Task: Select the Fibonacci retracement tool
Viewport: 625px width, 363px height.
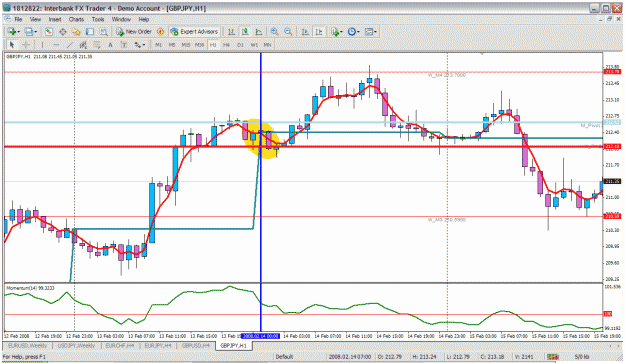Action: pos(96,45)
